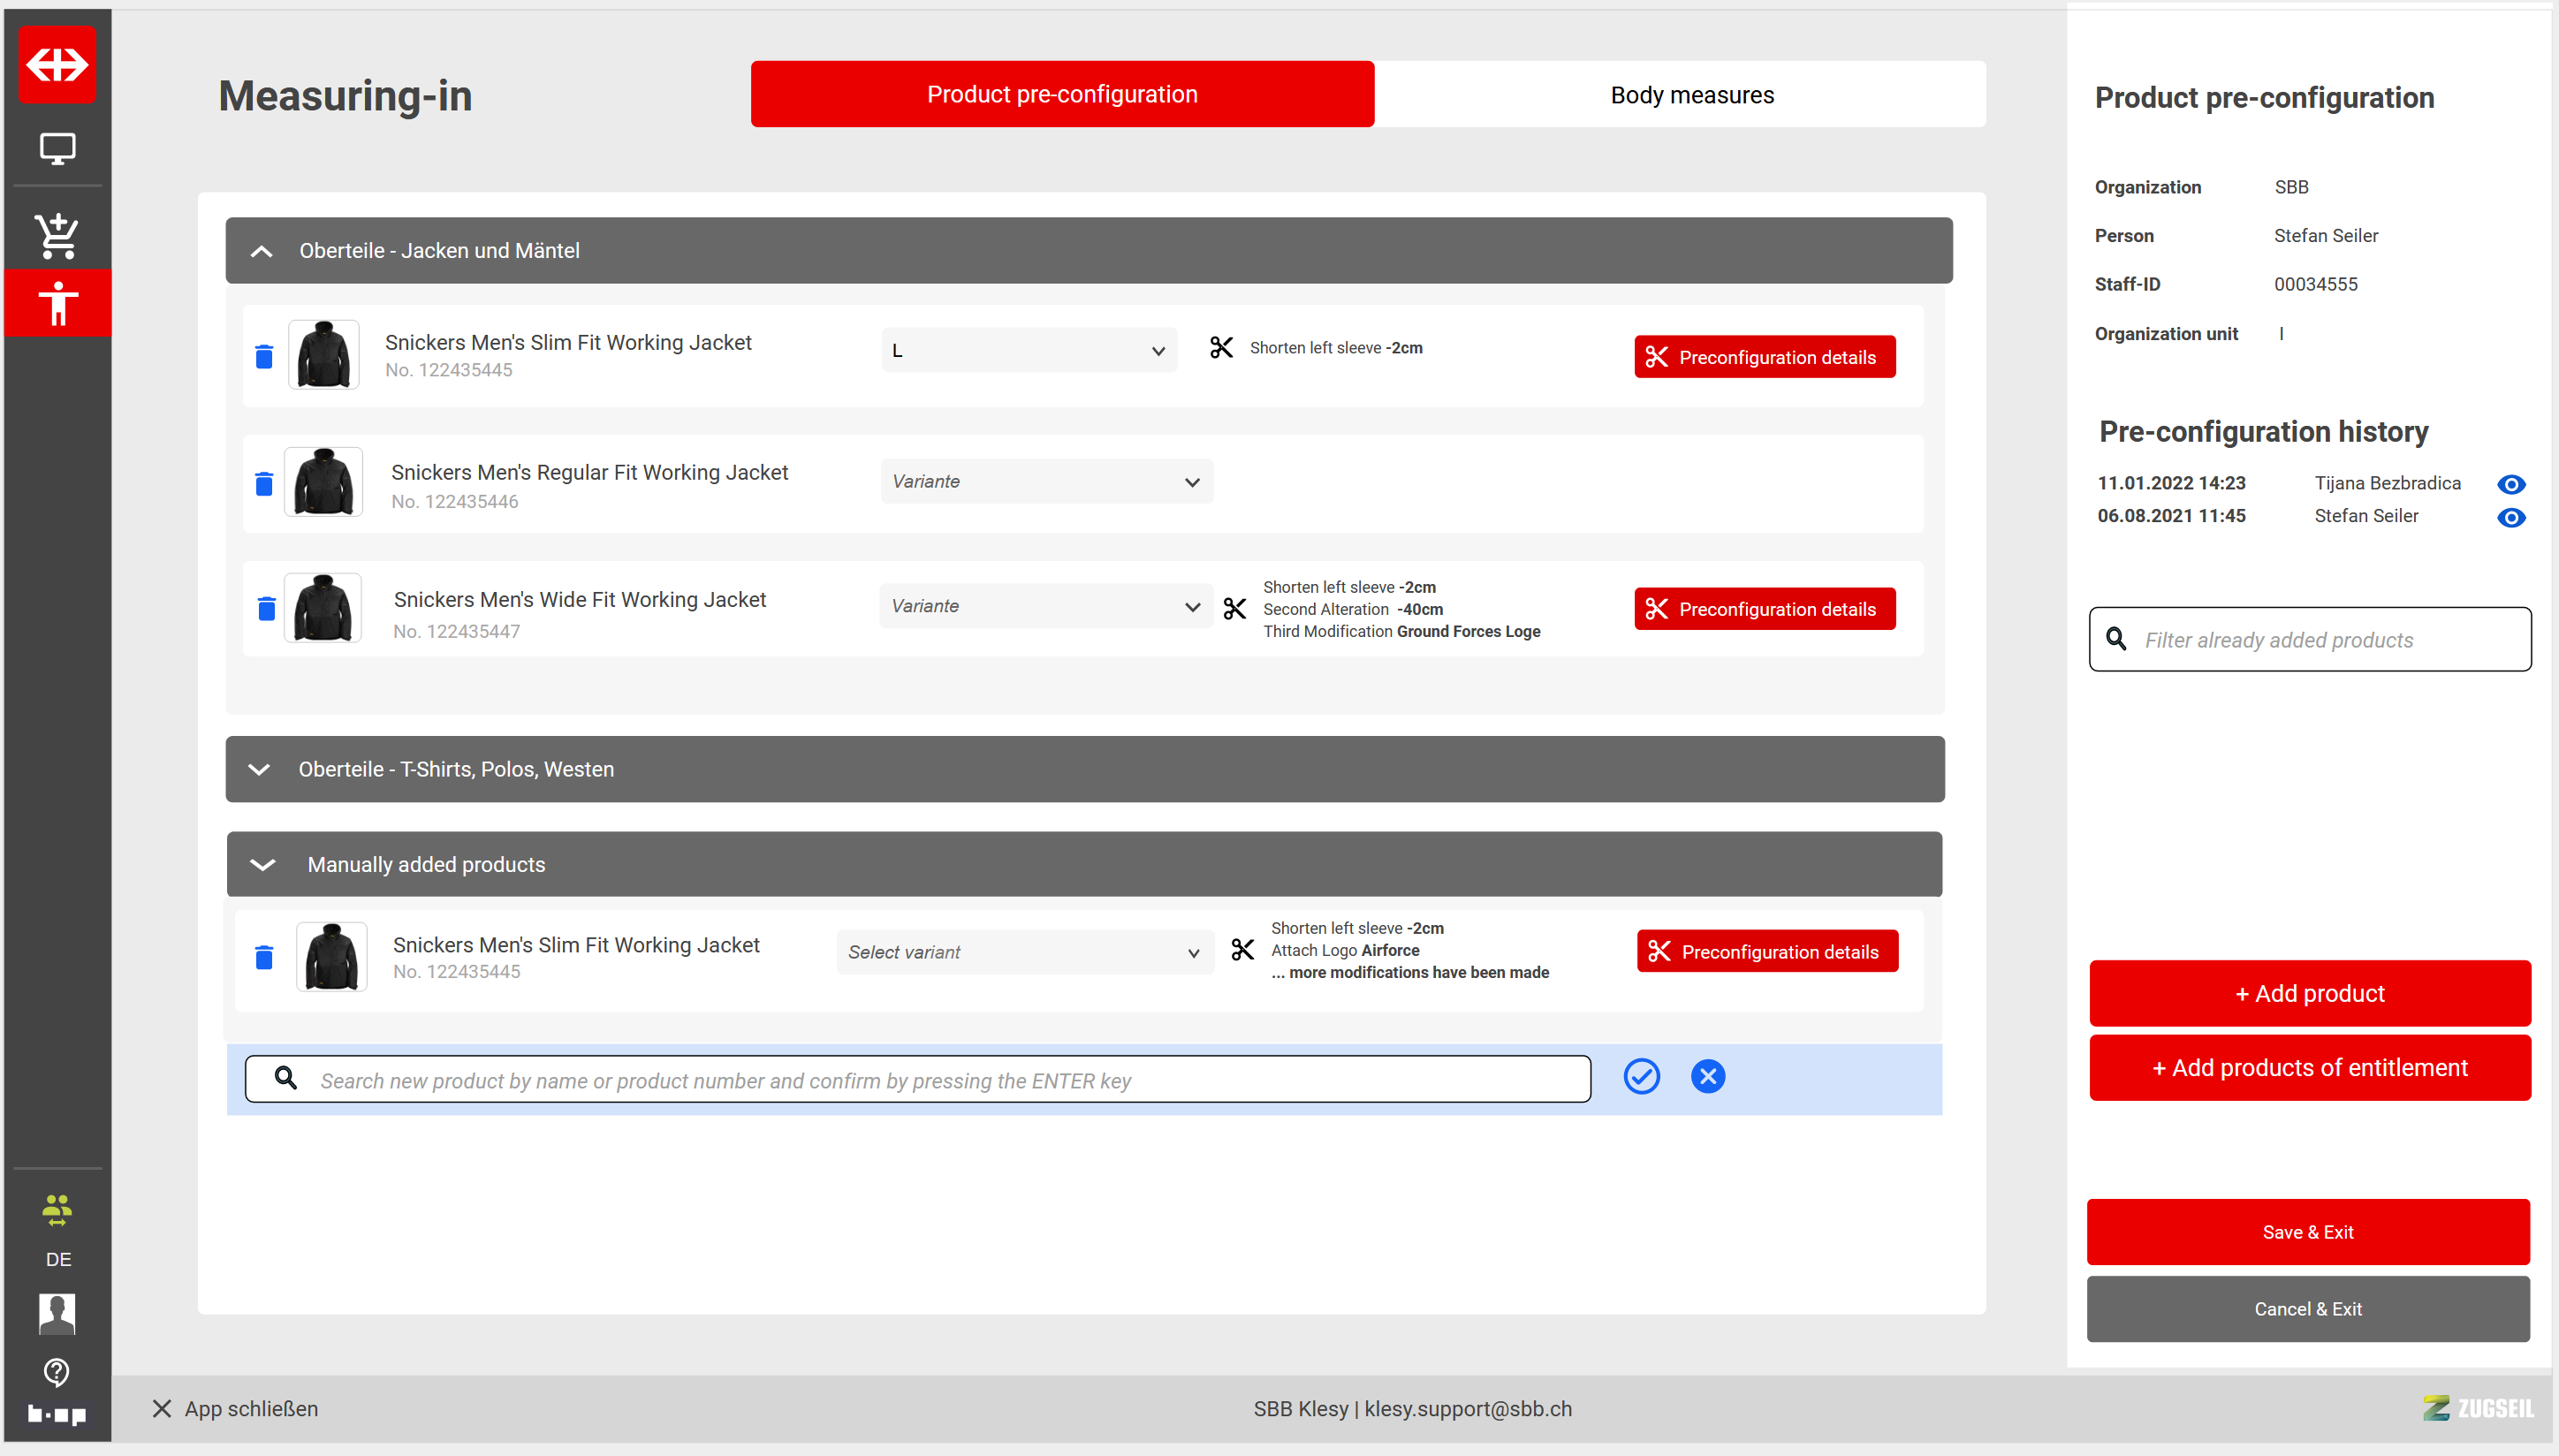Switch language via DE selector
The image size is (2559, 1456).
point(57,1258)
